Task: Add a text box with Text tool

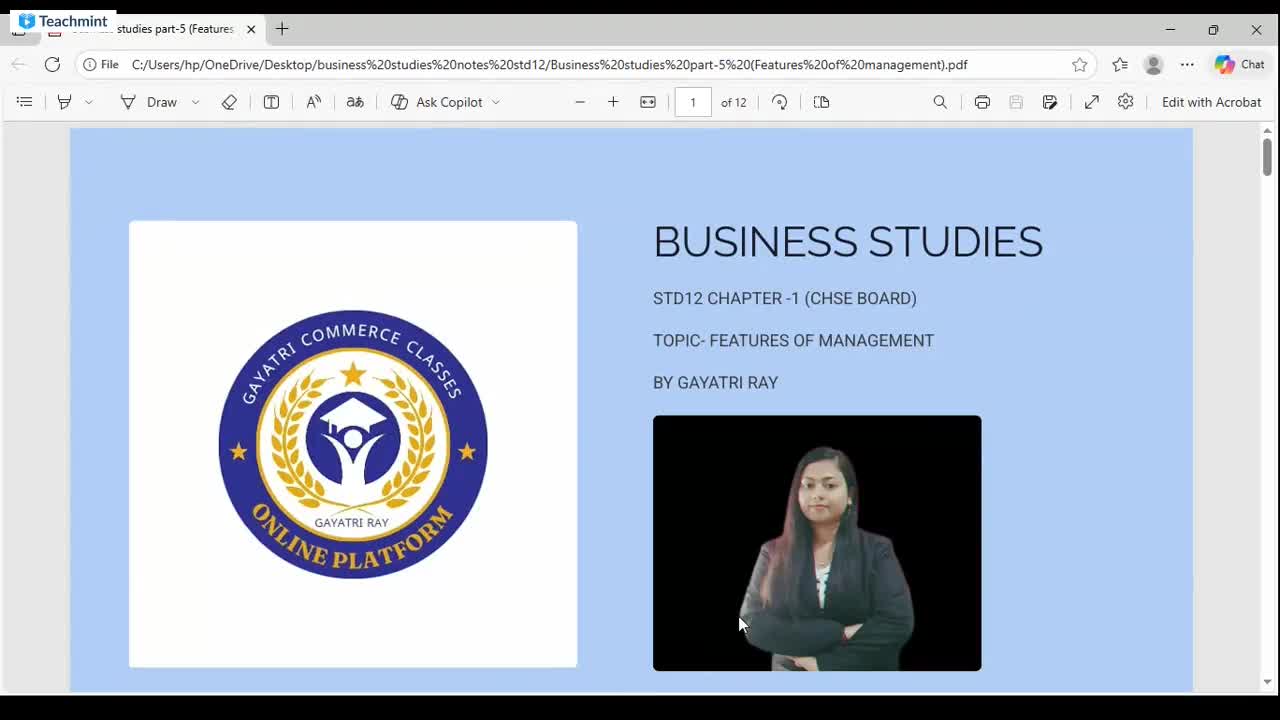Action: (x=271, y=102)
